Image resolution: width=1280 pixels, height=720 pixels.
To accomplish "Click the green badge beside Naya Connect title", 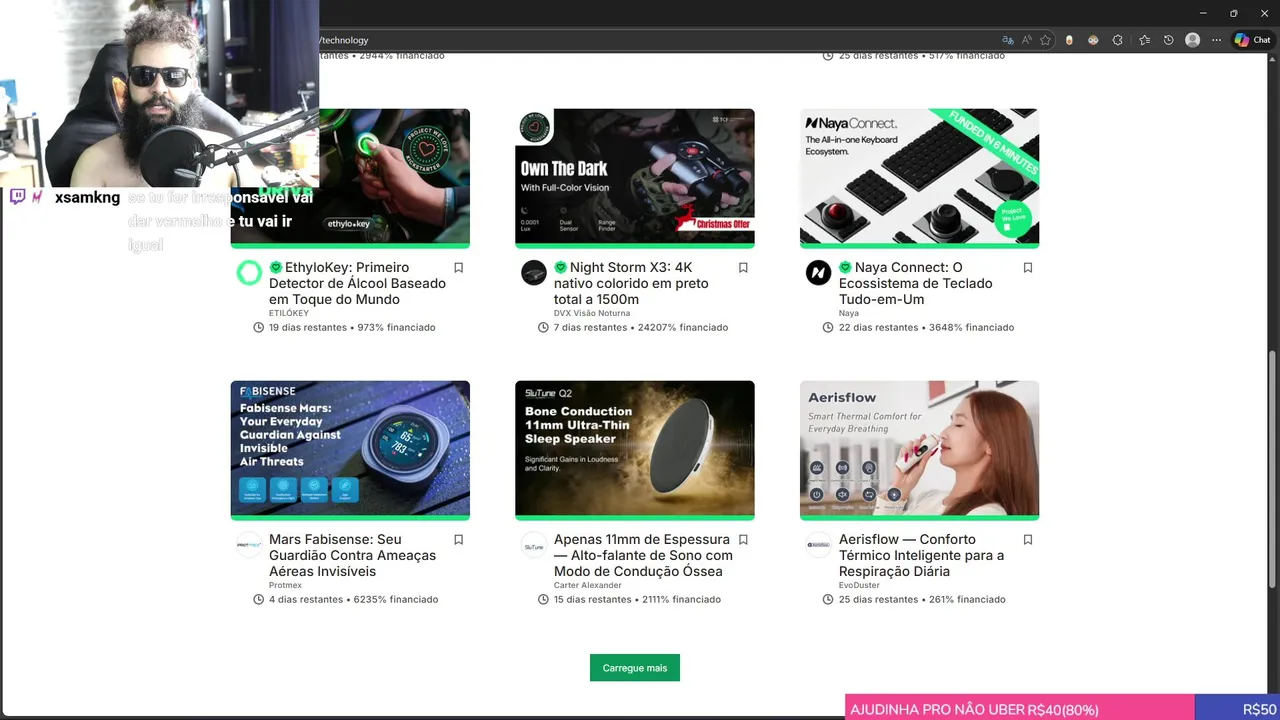I will (x=845, y=268).
